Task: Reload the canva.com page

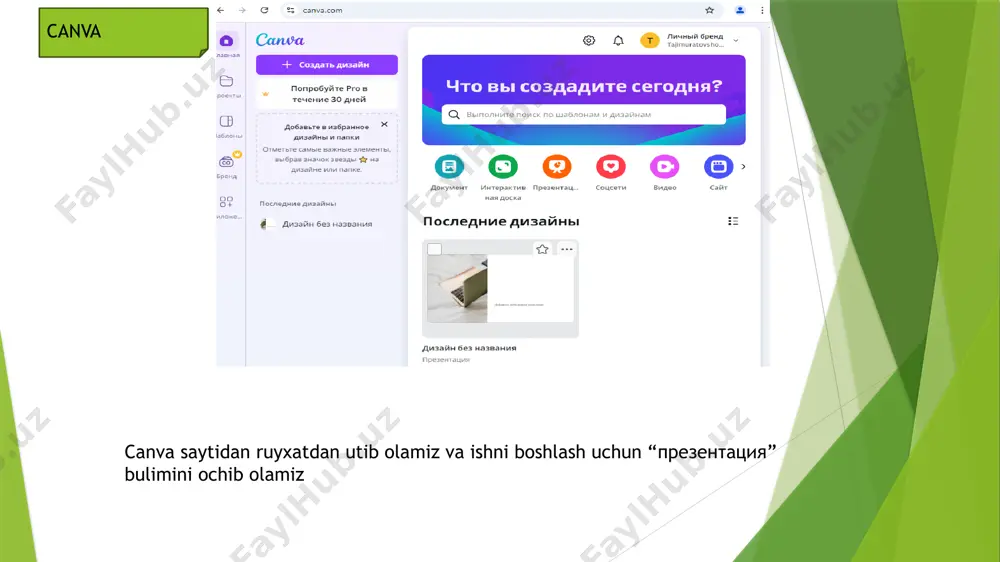Action: 264,10
